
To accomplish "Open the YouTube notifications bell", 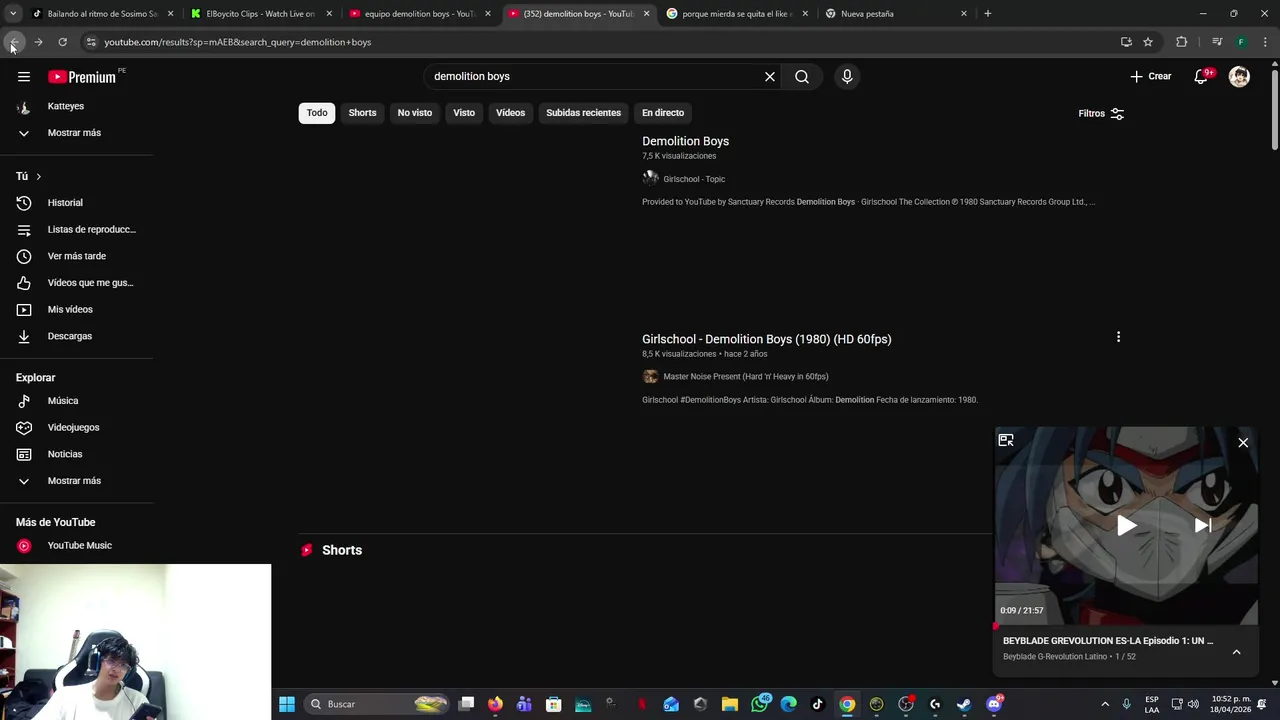I will pyautogui.click(x=1202, y=77).
